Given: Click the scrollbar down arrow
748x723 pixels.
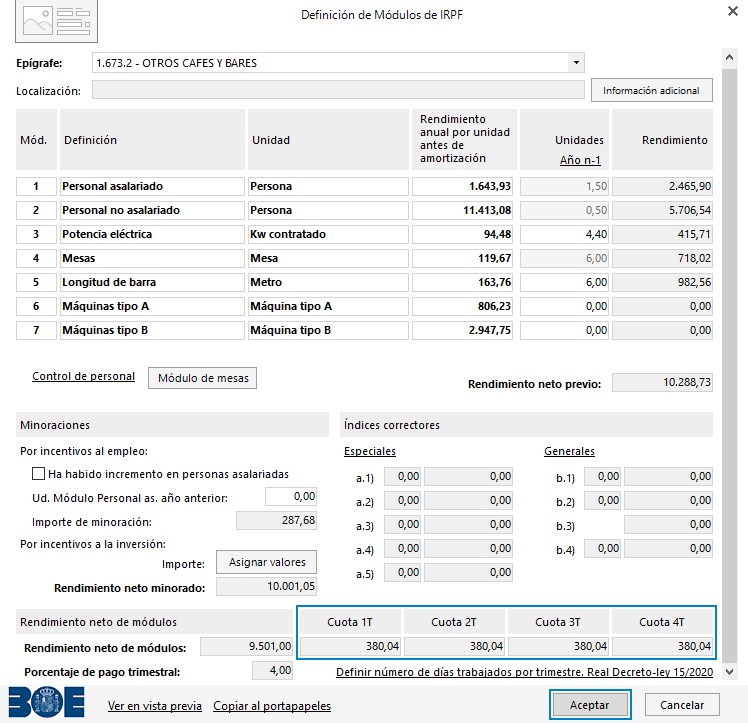Looking at the screenshot, I should 729,672.
